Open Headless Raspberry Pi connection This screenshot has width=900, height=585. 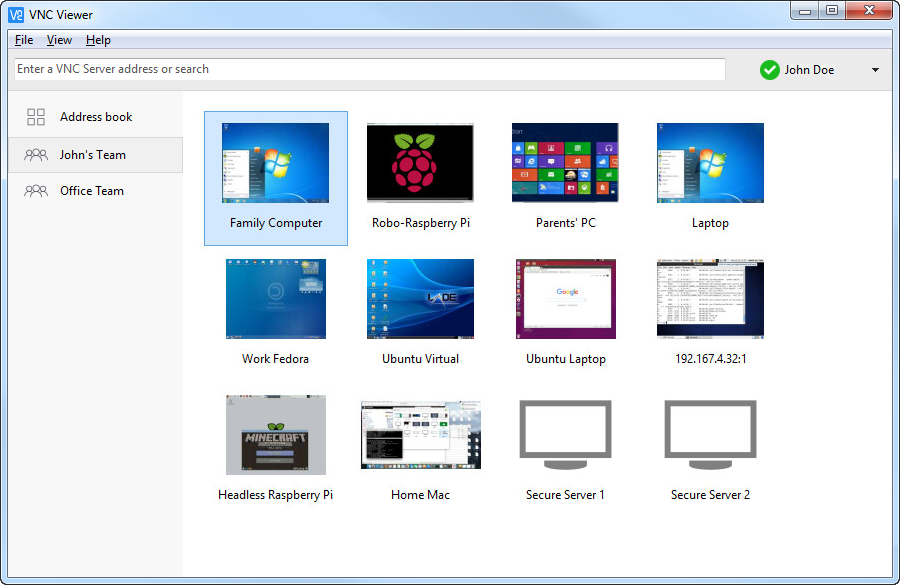tap(275, 434)
